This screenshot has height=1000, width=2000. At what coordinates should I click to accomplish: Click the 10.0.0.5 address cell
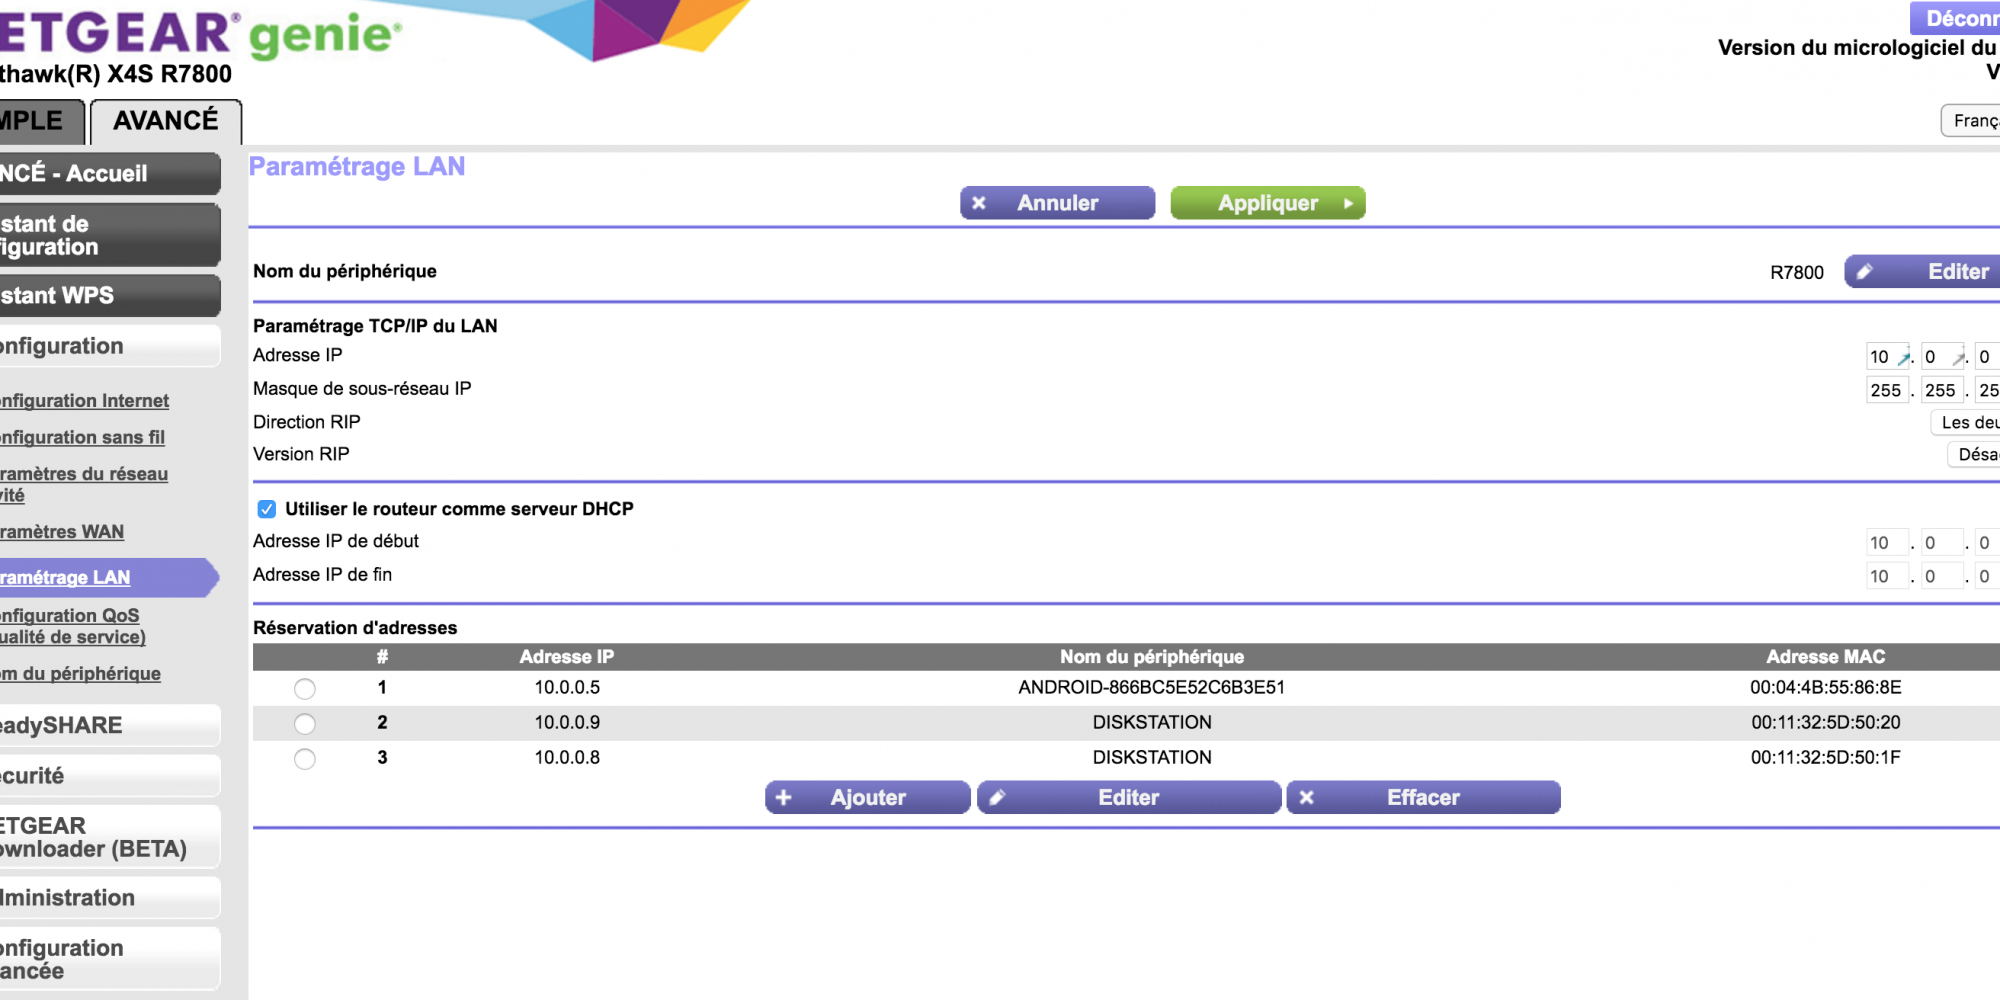567,688
